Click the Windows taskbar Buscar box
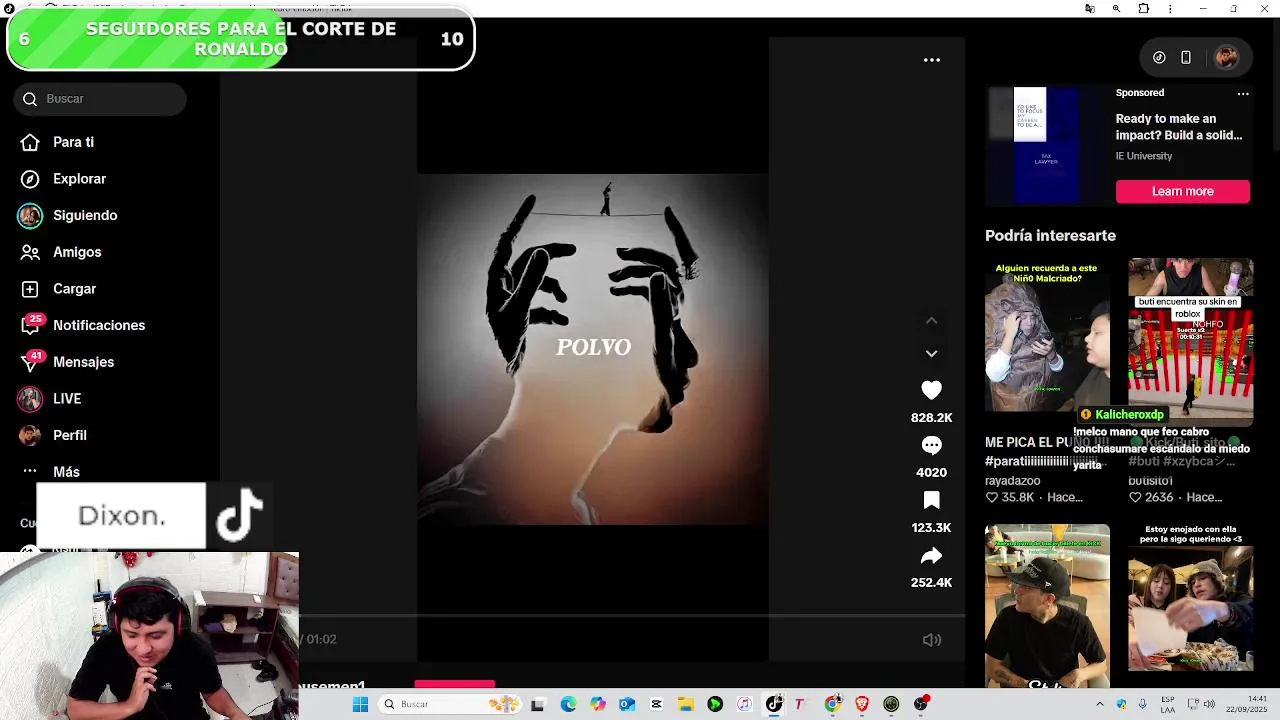 448,704
